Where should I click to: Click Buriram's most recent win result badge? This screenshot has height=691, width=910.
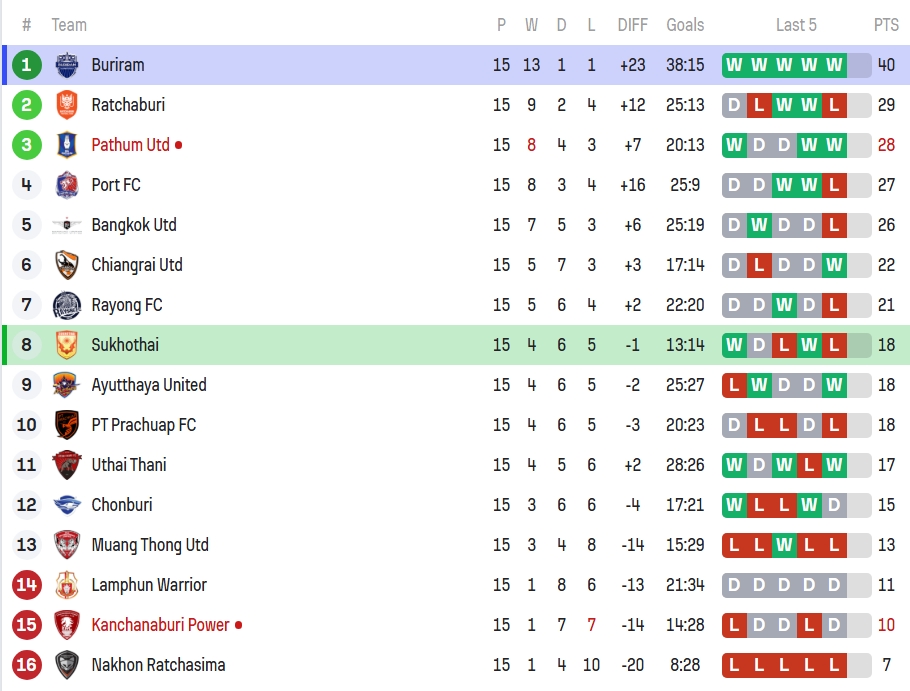(834, 65)
